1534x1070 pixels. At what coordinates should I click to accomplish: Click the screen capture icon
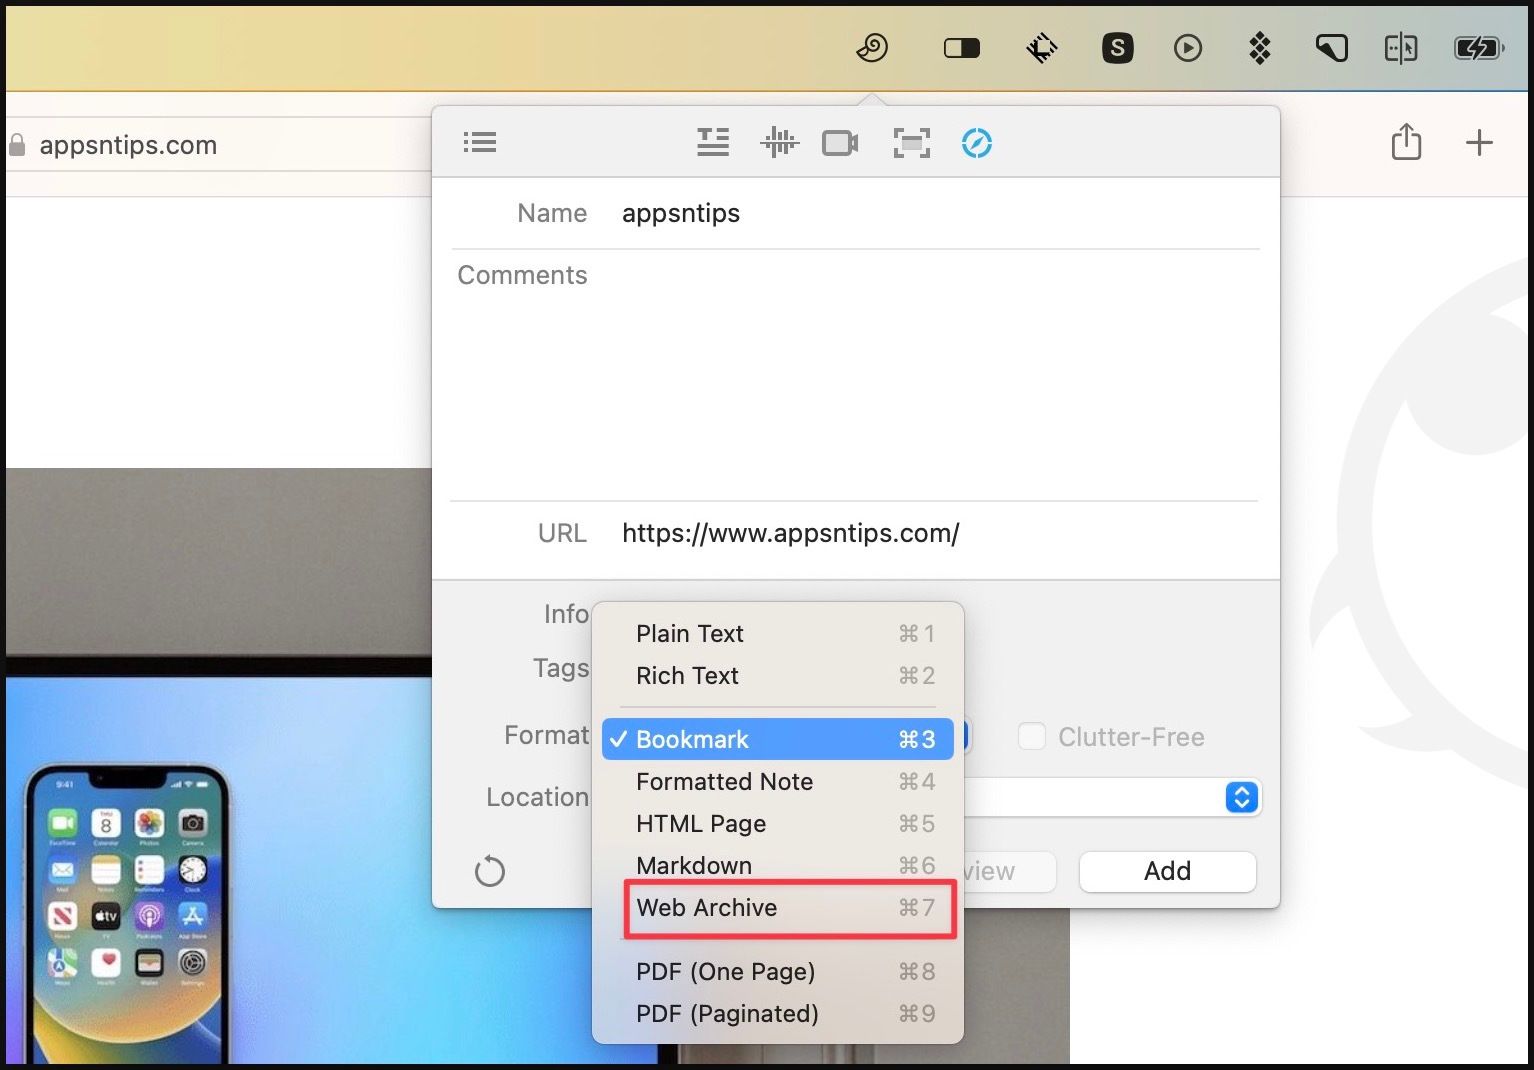tap(911, 143)
